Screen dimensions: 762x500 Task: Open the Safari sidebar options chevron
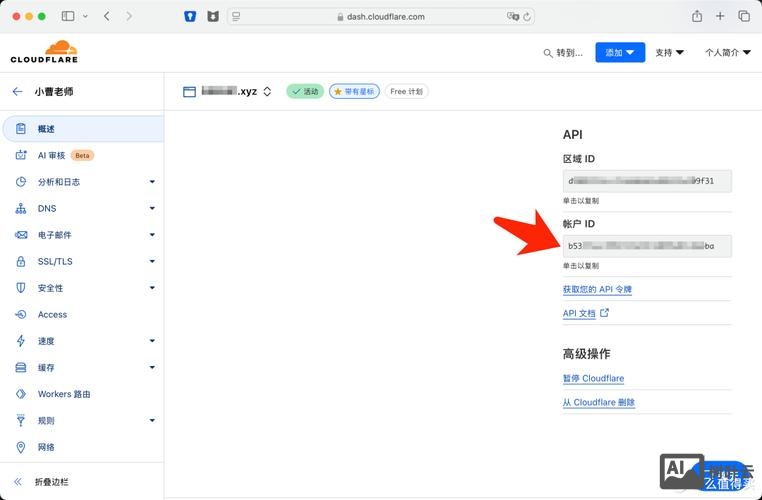point(86,16)
